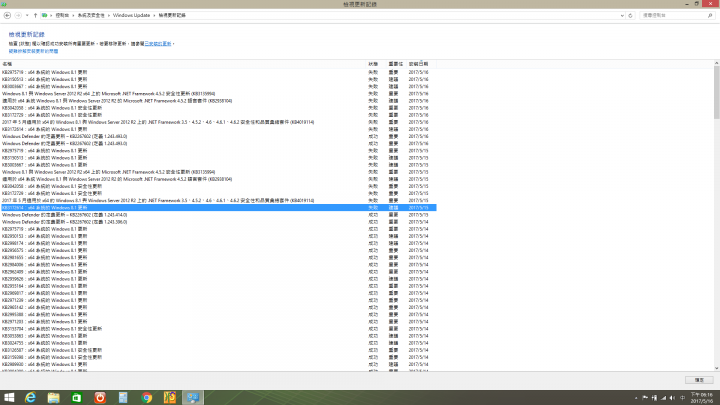Image resolution: width=720 pixels, height=405 pixels.
Task: Select KB3135994 .NET Framework row dated 2017/5/16
Action: (219, 94)
